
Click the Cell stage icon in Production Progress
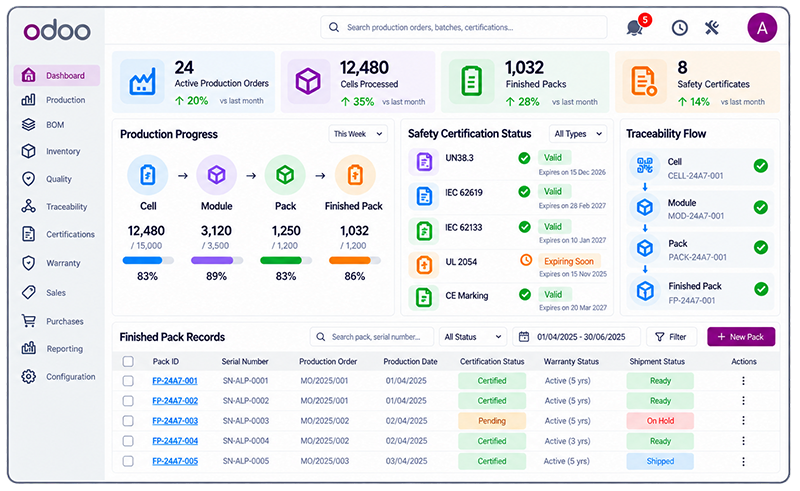[x=148, y=175]
